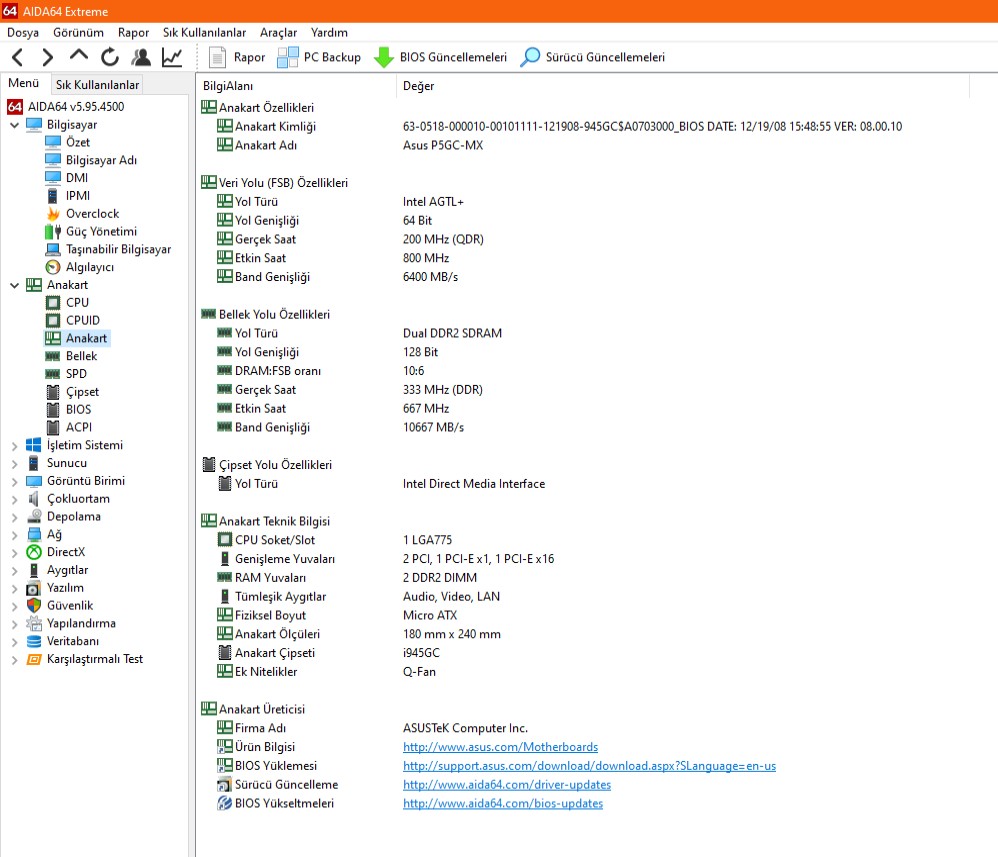Expand the Depolama tree node
Viewport: 998px width, 857px height.
pos(14,517)
